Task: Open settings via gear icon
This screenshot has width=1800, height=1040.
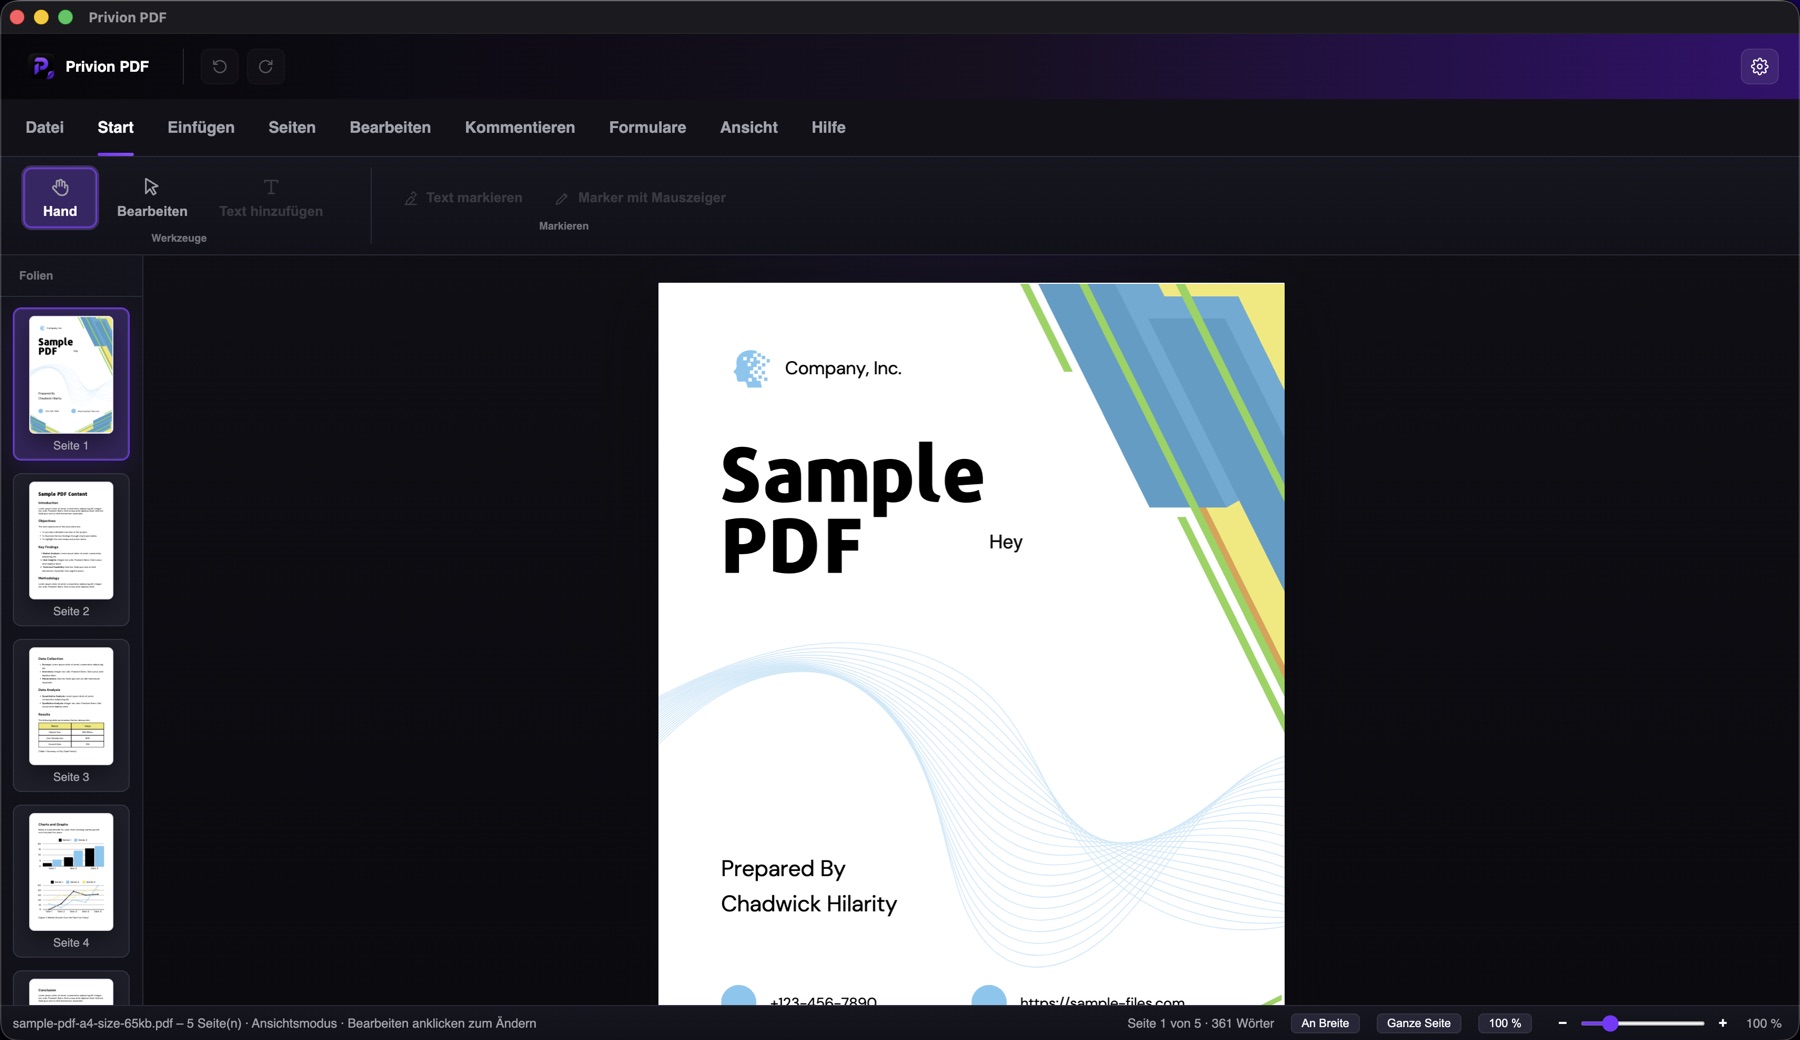Action: pyautogui.click(x=1759, y=67)
